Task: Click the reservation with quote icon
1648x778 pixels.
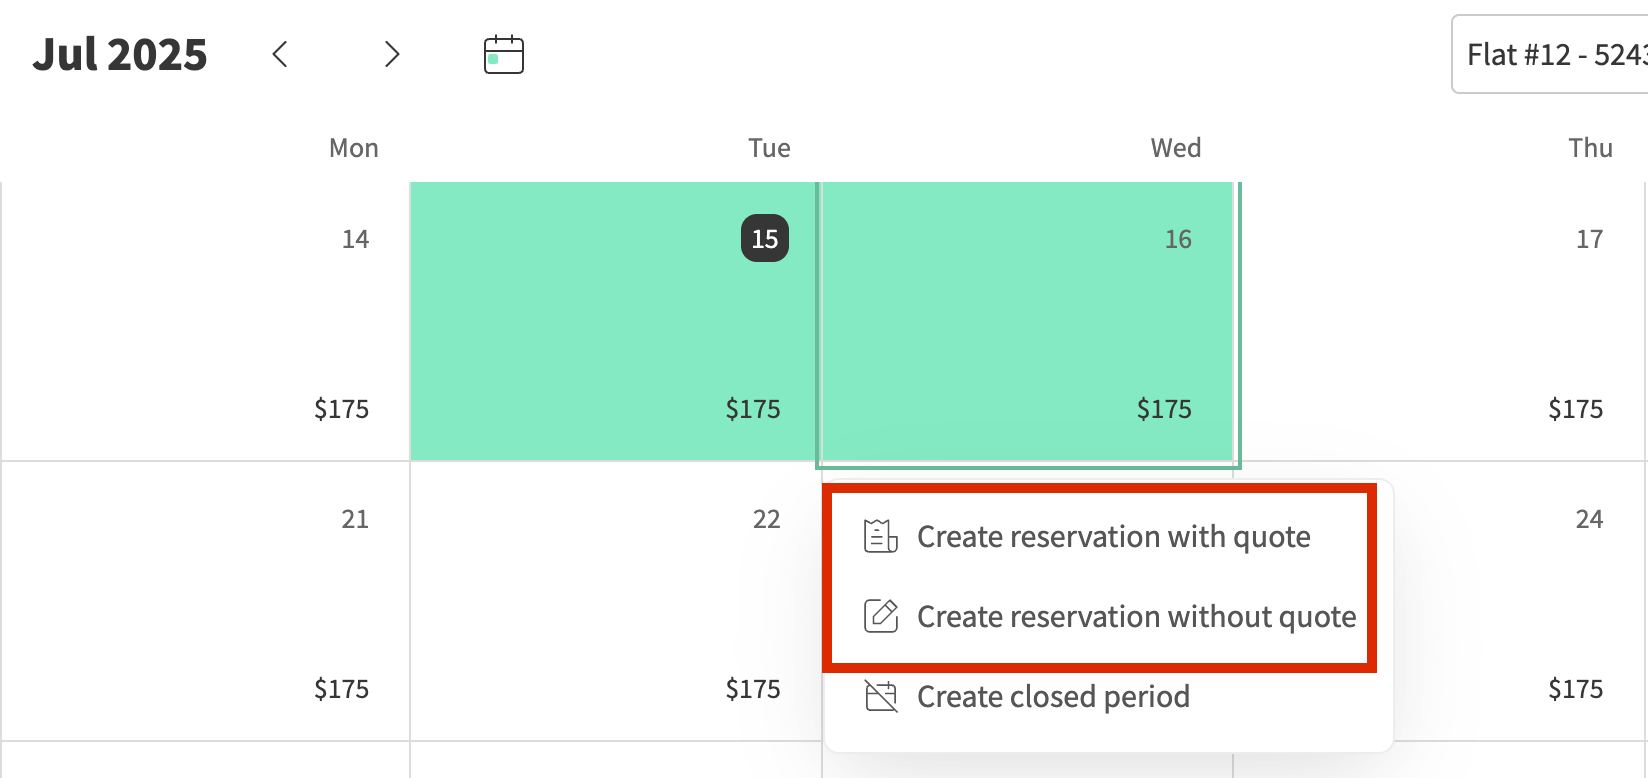Action: (881, 537)
